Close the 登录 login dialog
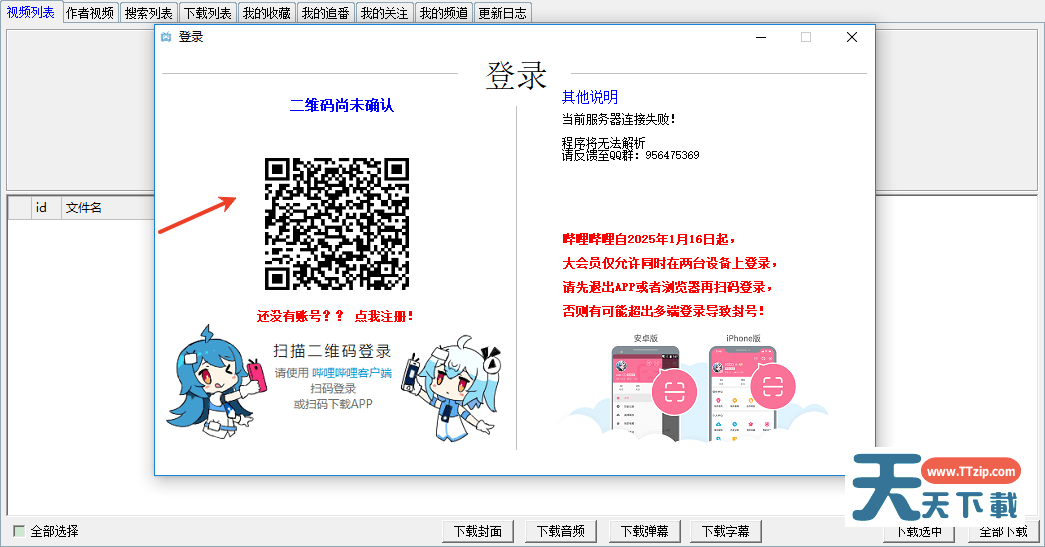The image size is (1045, 547). [x=851, y=37]
